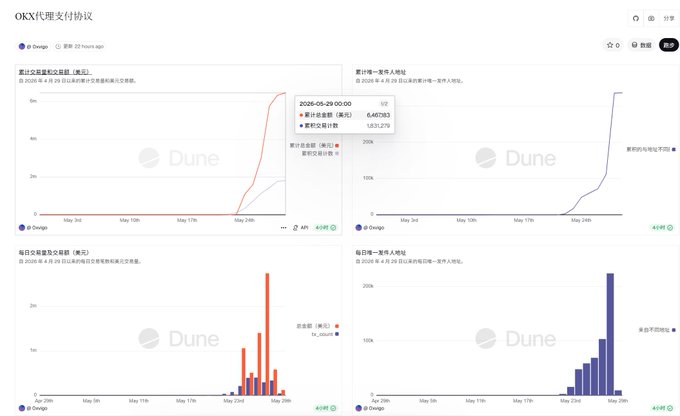Open @Oxvigo author link below daily addresses chart
680x416 pixels.
(370, 408)
